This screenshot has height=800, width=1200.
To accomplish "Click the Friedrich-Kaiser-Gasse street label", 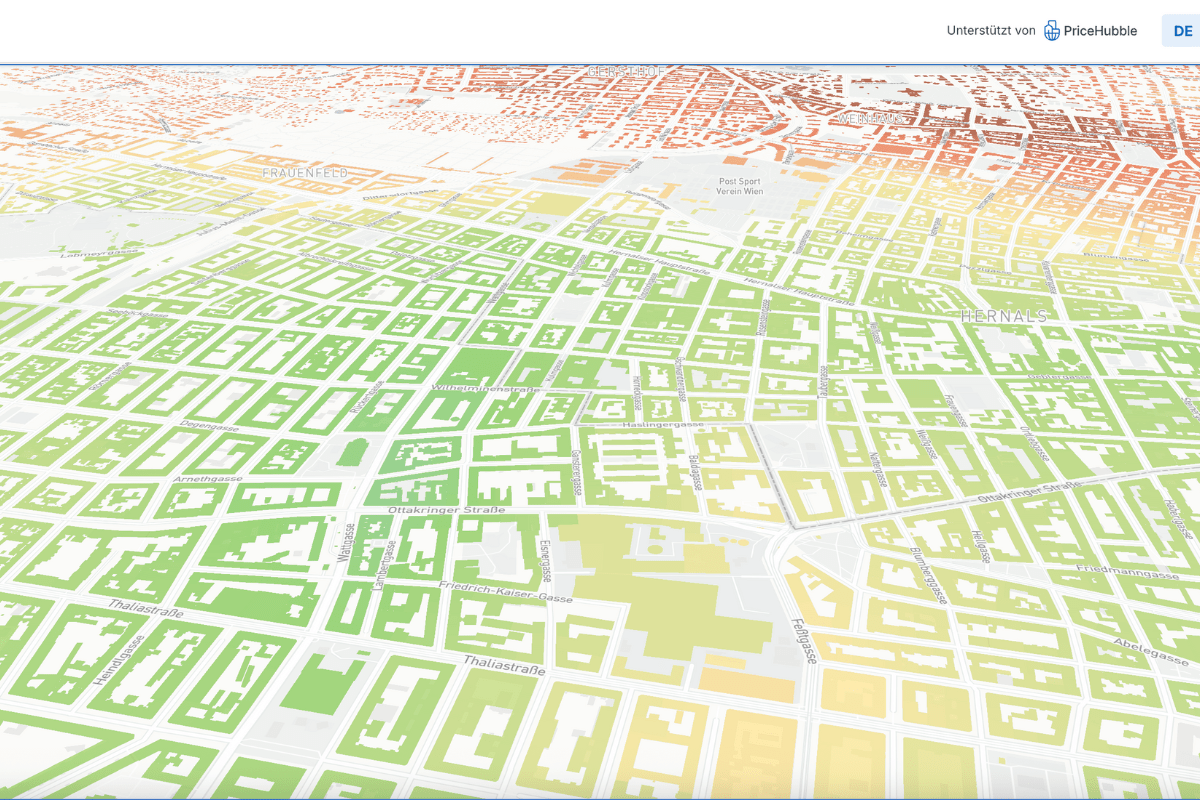I will tap(505, 591).
